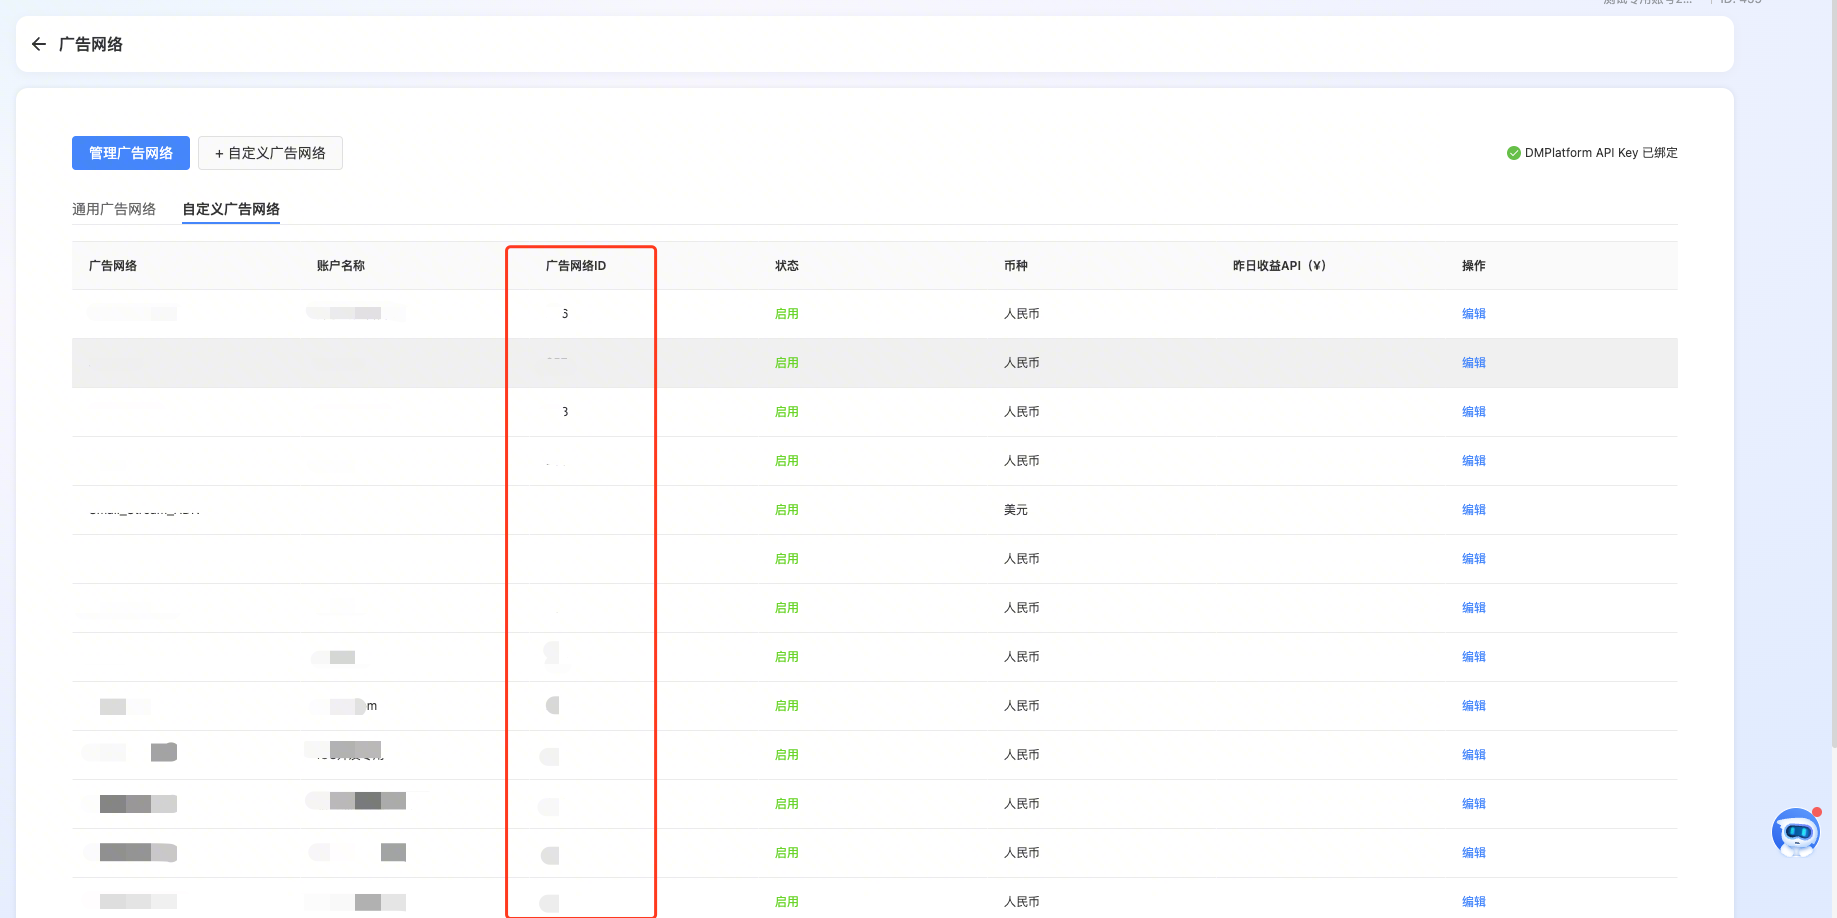Click the 昨日收益API (¥) column header
The width and height of the screenshot is (1837, 918).
[x=1279, y=266]
